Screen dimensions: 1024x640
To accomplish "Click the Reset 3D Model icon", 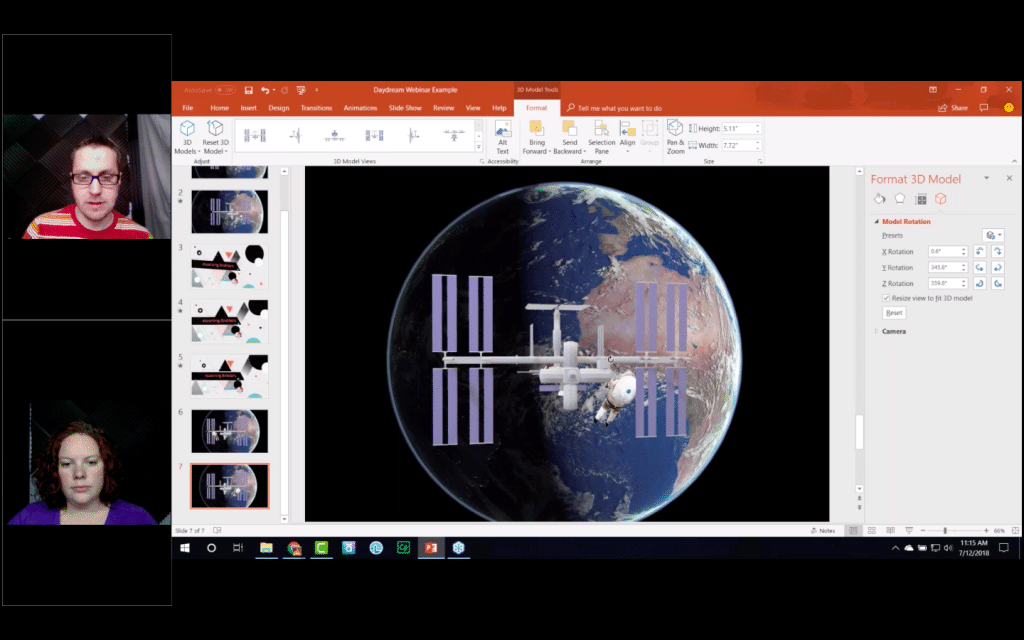I will pyautogui.click(x=215, y=128).
